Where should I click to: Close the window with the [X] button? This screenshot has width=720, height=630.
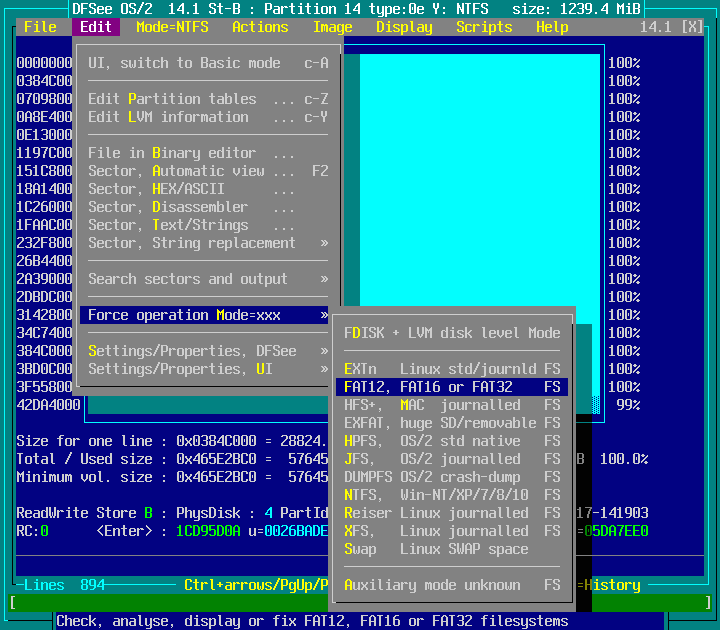692,27
